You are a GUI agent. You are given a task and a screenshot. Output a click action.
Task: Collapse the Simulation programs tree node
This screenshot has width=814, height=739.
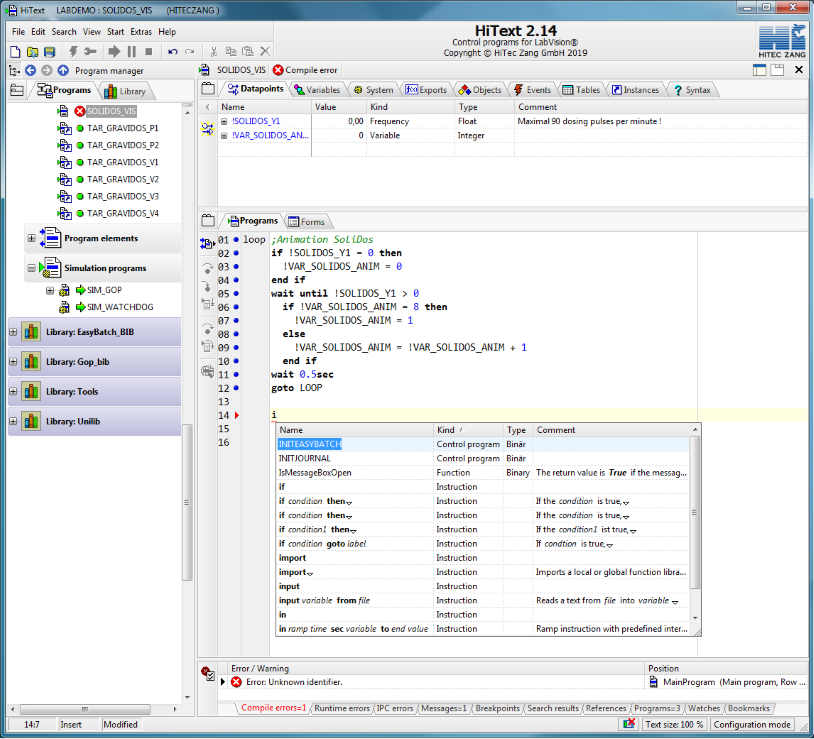(x=31, y=268)
